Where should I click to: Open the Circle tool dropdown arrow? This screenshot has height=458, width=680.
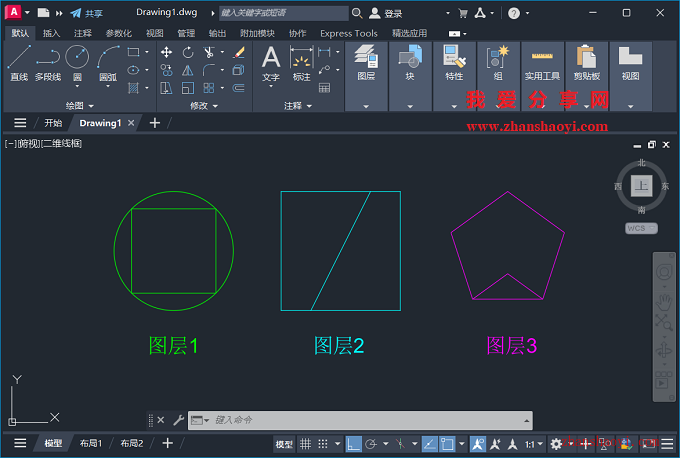77,86
